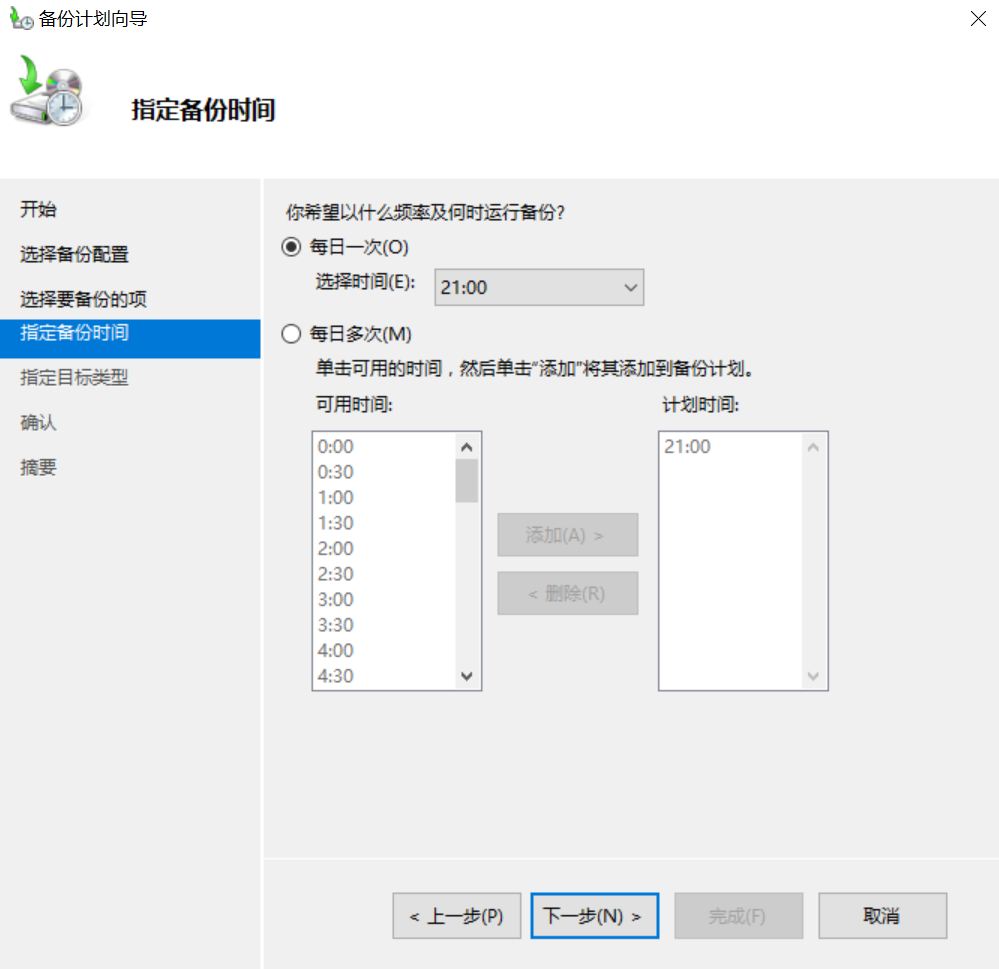999x969 pixels.
Task: Proceed with 下一步(N) > button
Action: pyautogui.click(x=594, y=915)
